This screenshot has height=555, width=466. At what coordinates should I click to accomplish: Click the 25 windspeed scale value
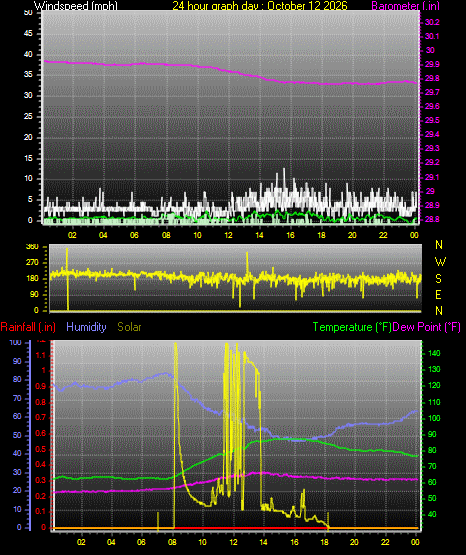click(x=28, y=116)
